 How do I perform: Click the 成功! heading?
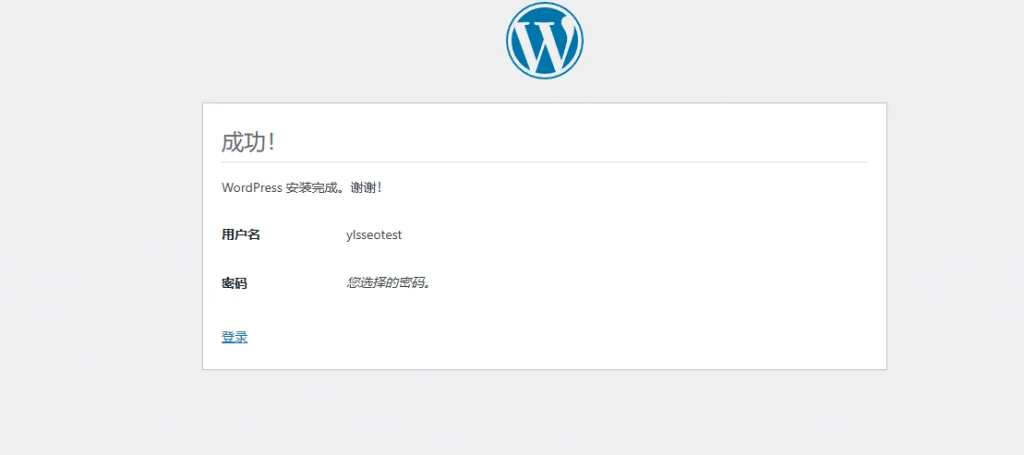248,142
